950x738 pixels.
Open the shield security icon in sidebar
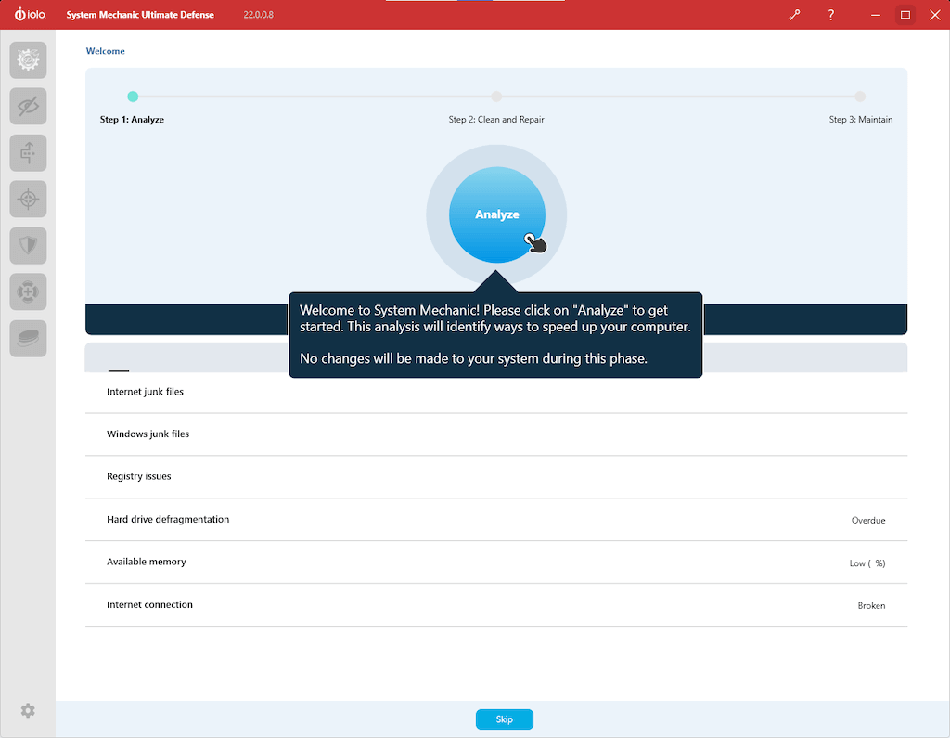click(28, 245)
